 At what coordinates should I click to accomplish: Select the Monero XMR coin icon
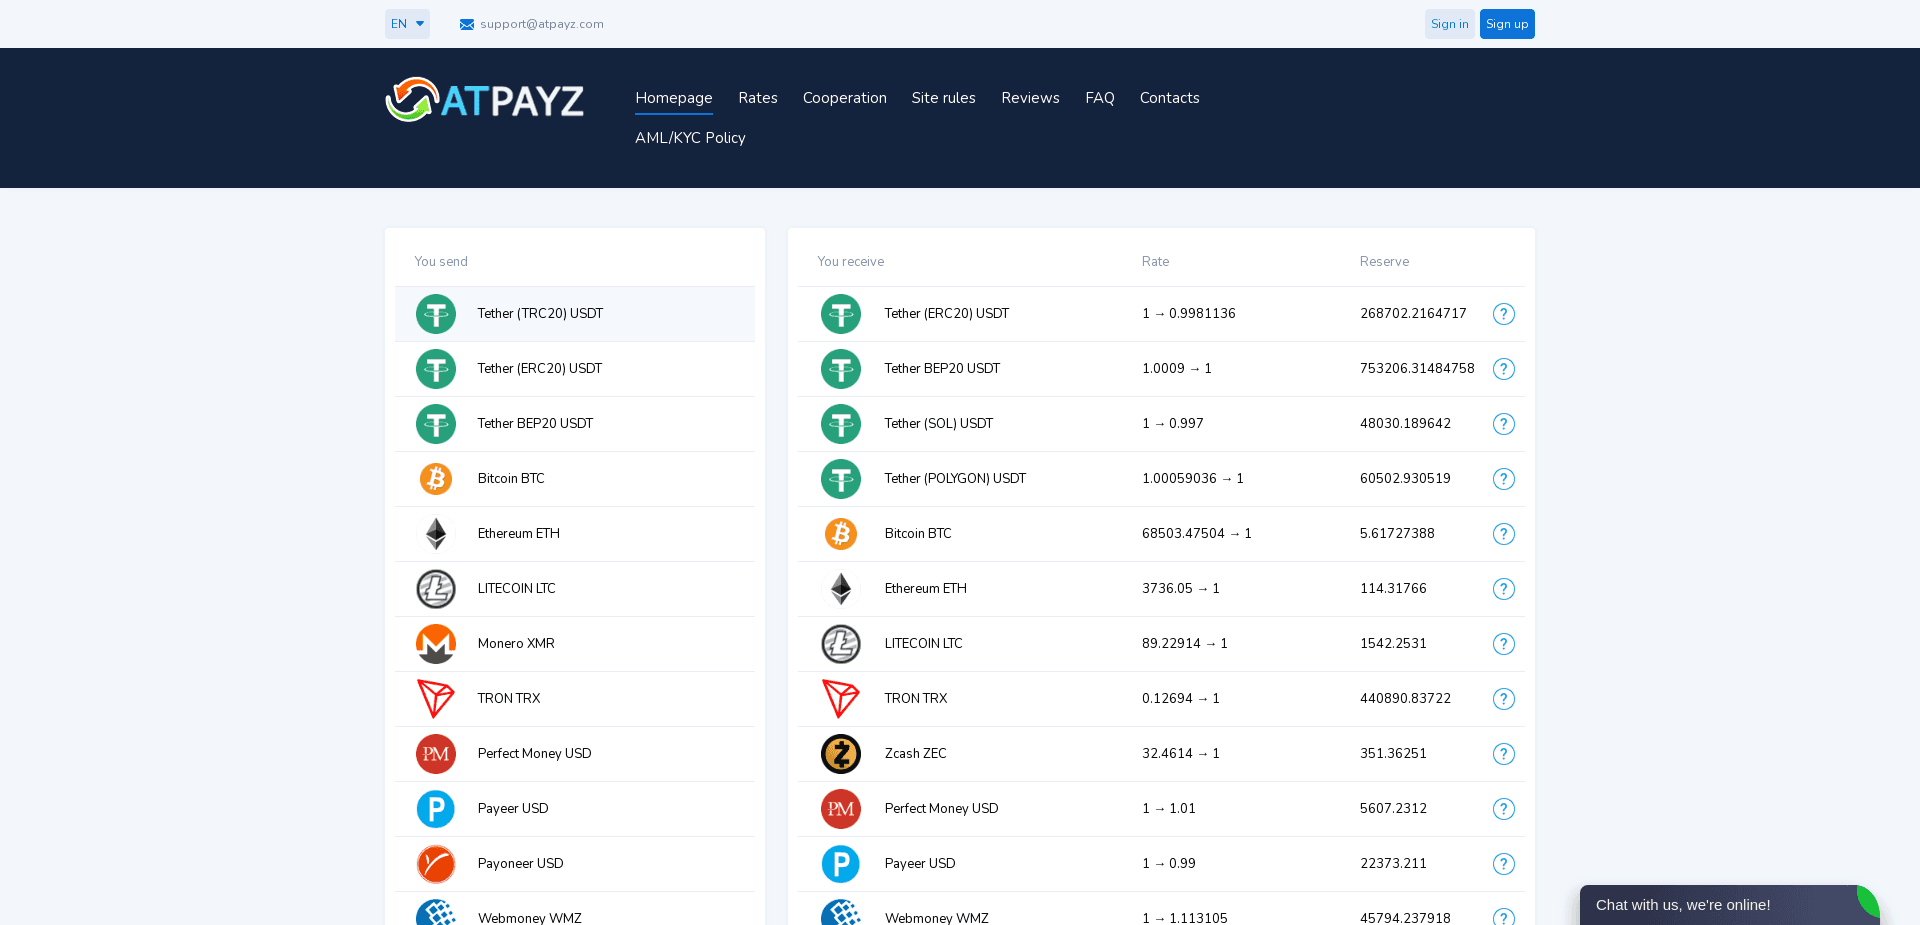(435, 644)
